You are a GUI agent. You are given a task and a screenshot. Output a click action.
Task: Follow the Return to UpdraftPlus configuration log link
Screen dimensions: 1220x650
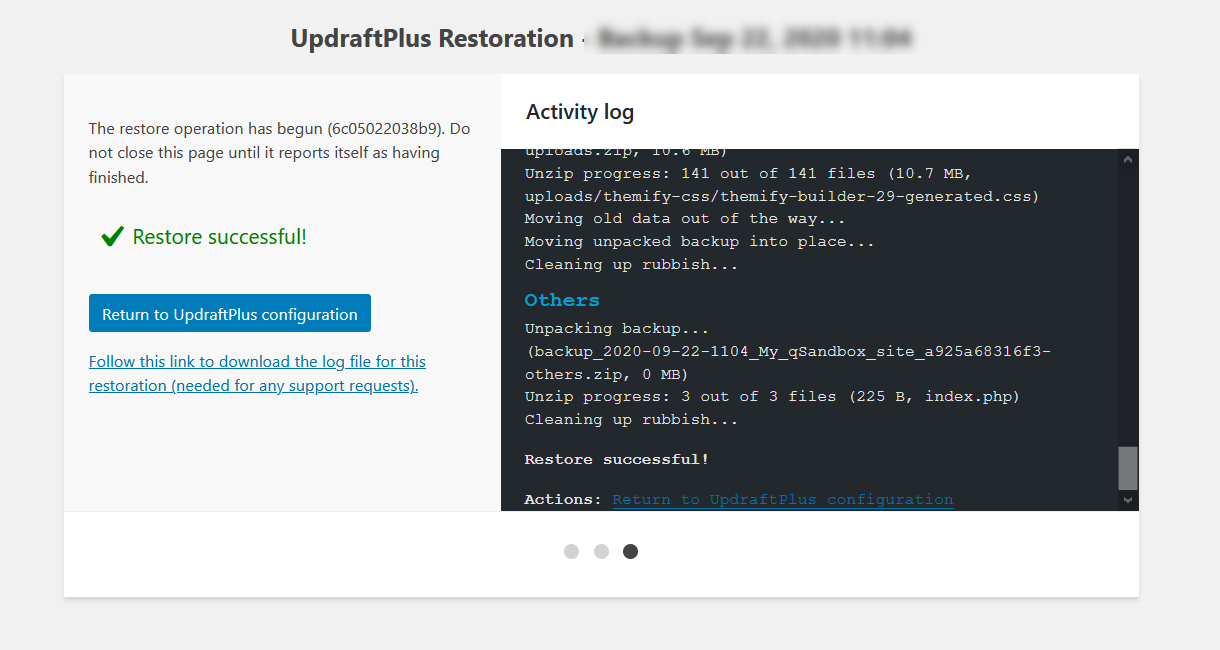[783, 499]
